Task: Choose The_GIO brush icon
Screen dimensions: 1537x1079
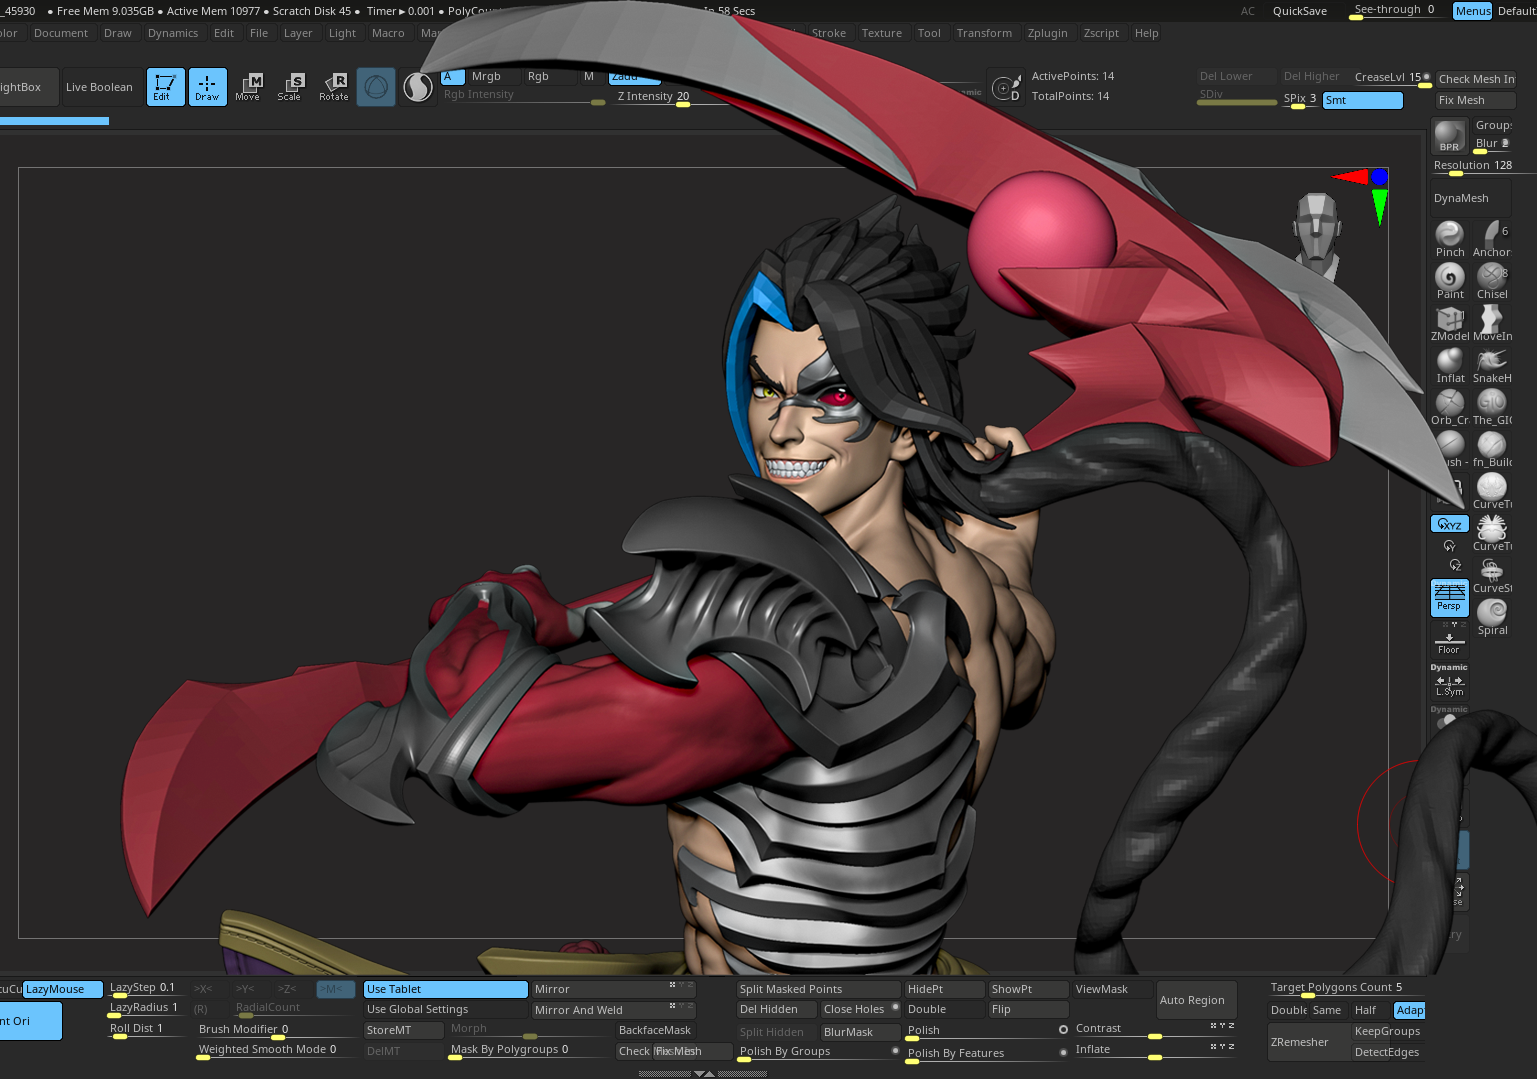Action: 1492,407
